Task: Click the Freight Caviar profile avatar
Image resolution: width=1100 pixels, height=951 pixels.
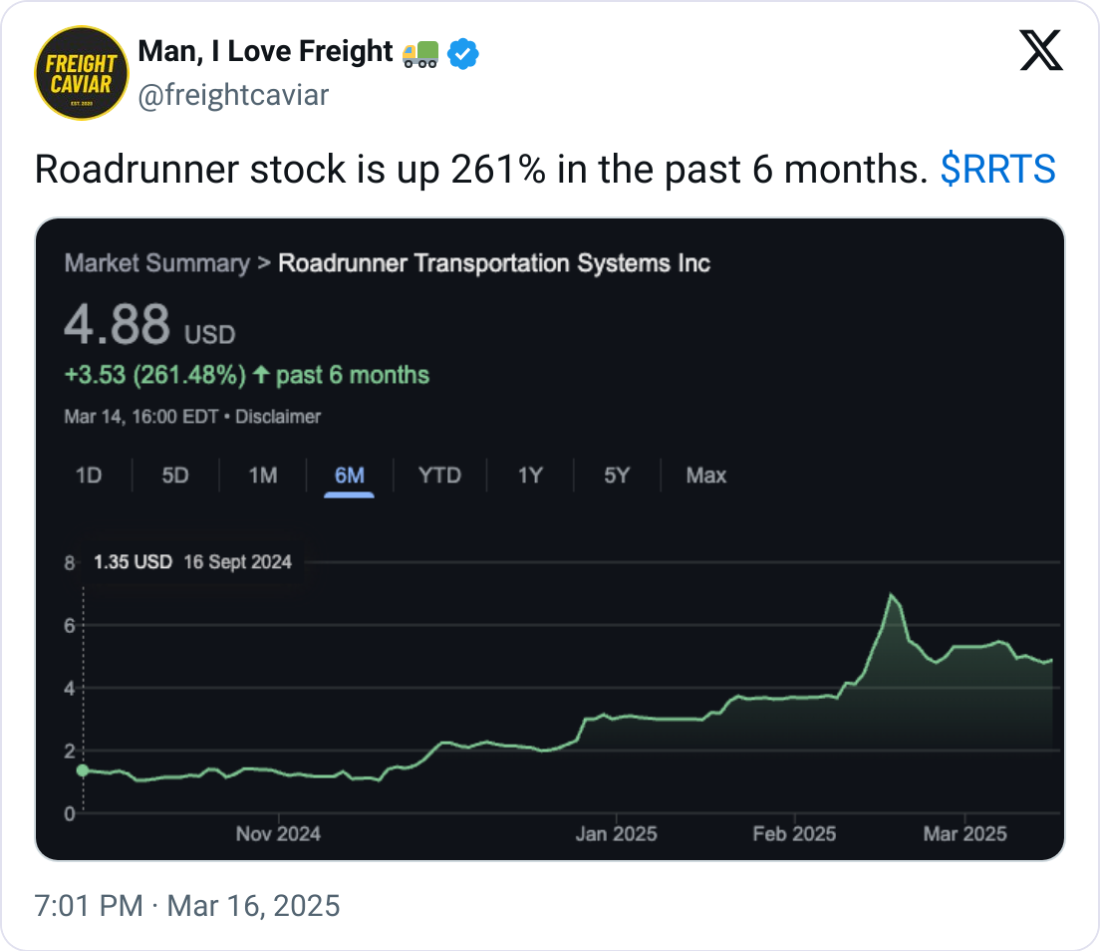Action: pos(82,73)
